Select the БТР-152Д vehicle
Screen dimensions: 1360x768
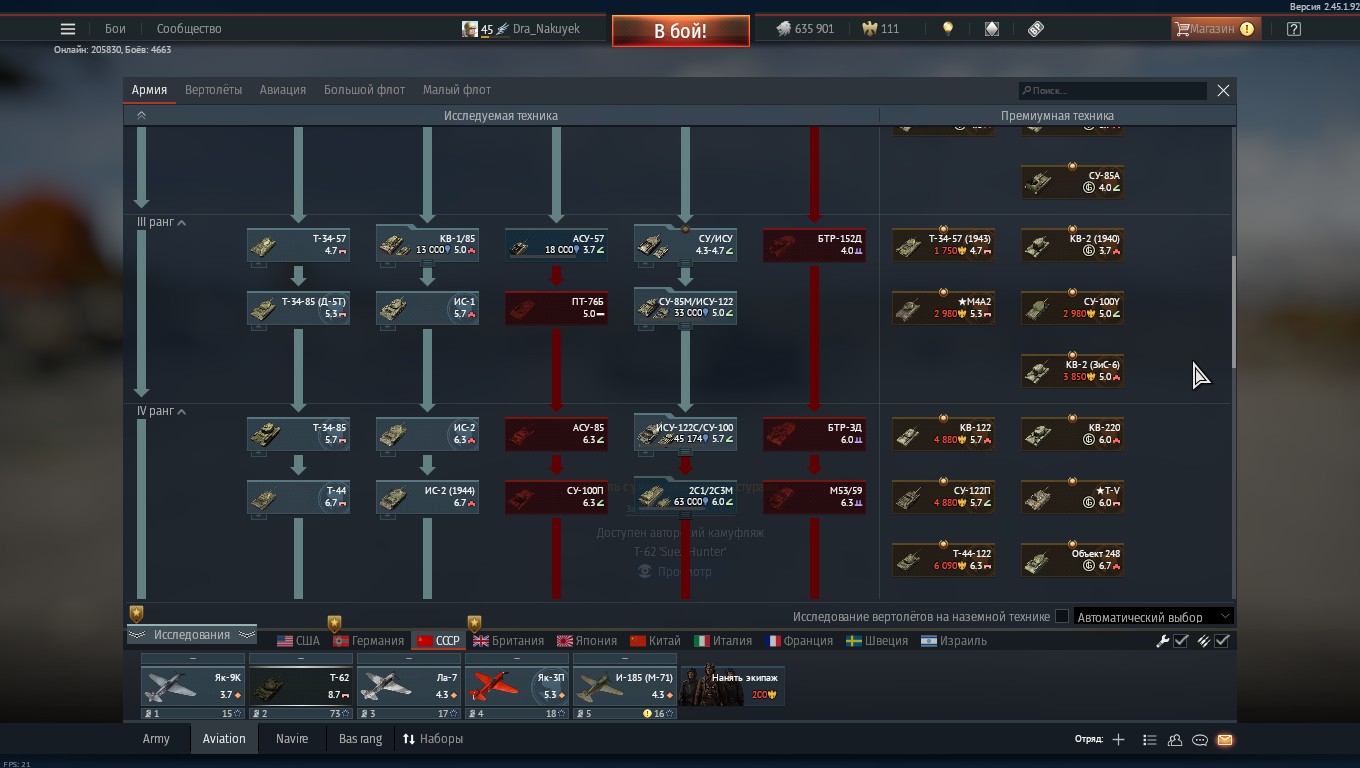(x=814, y=245)
